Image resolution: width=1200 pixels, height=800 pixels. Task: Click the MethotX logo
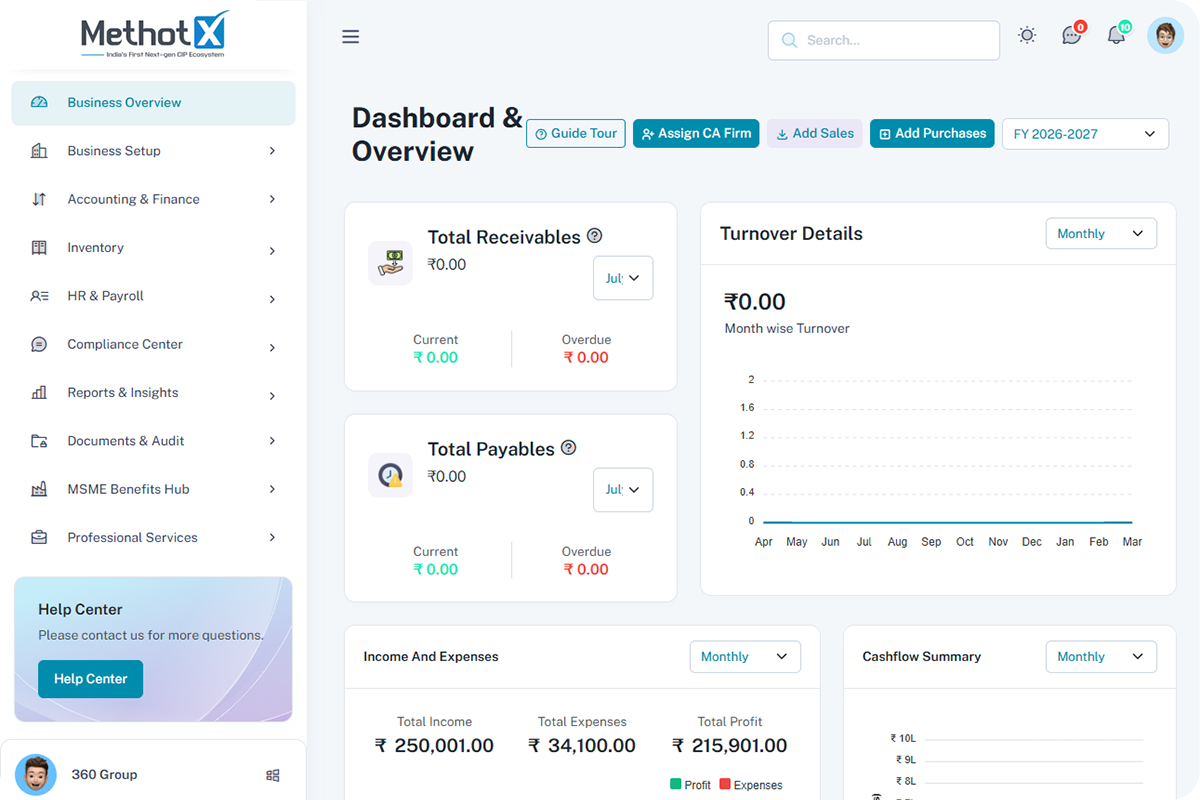pos(155,35)
